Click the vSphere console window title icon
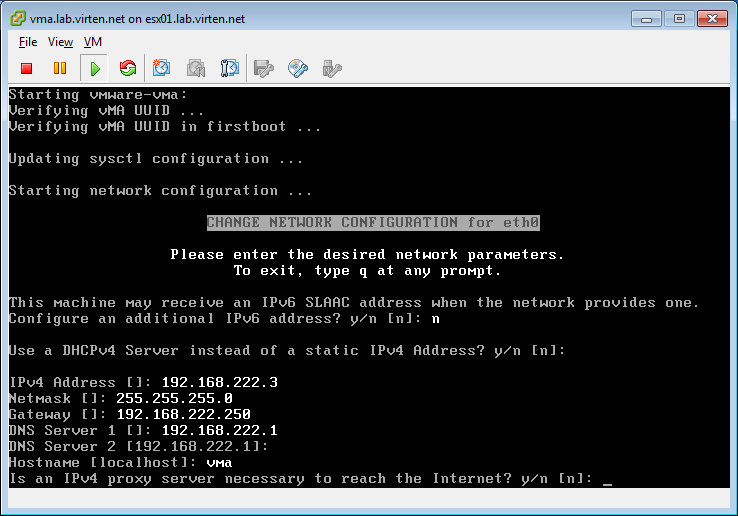 point(18,18)
